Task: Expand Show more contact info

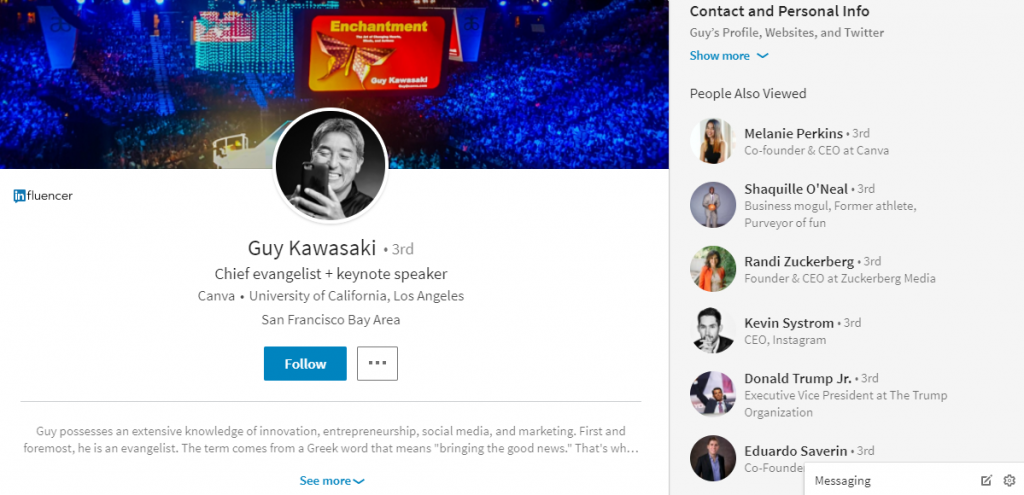Action: tap(729, 56)
